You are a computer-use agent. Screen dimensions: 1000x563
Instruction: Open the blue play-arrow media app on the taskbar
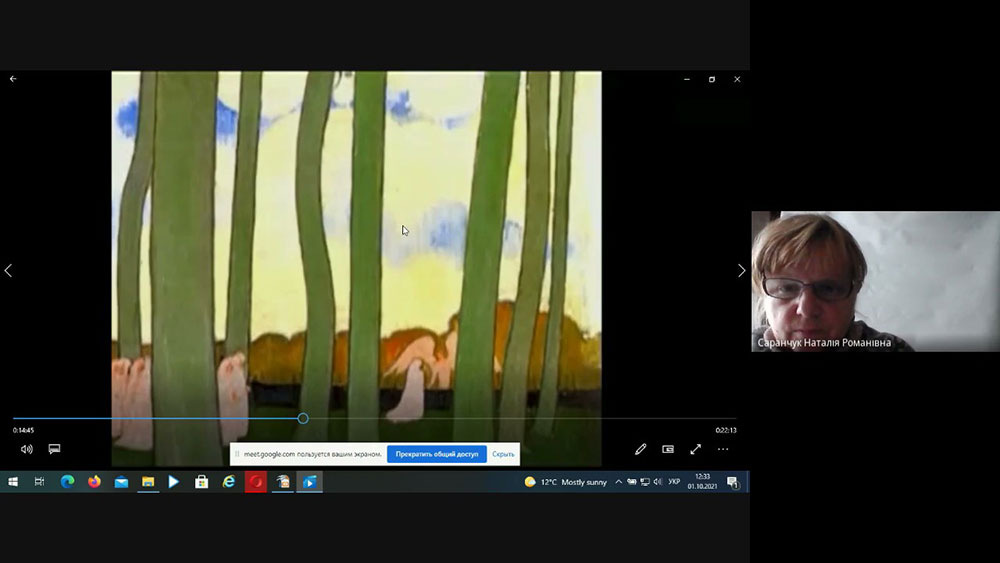pyautogui.click(x=174, y=482)
